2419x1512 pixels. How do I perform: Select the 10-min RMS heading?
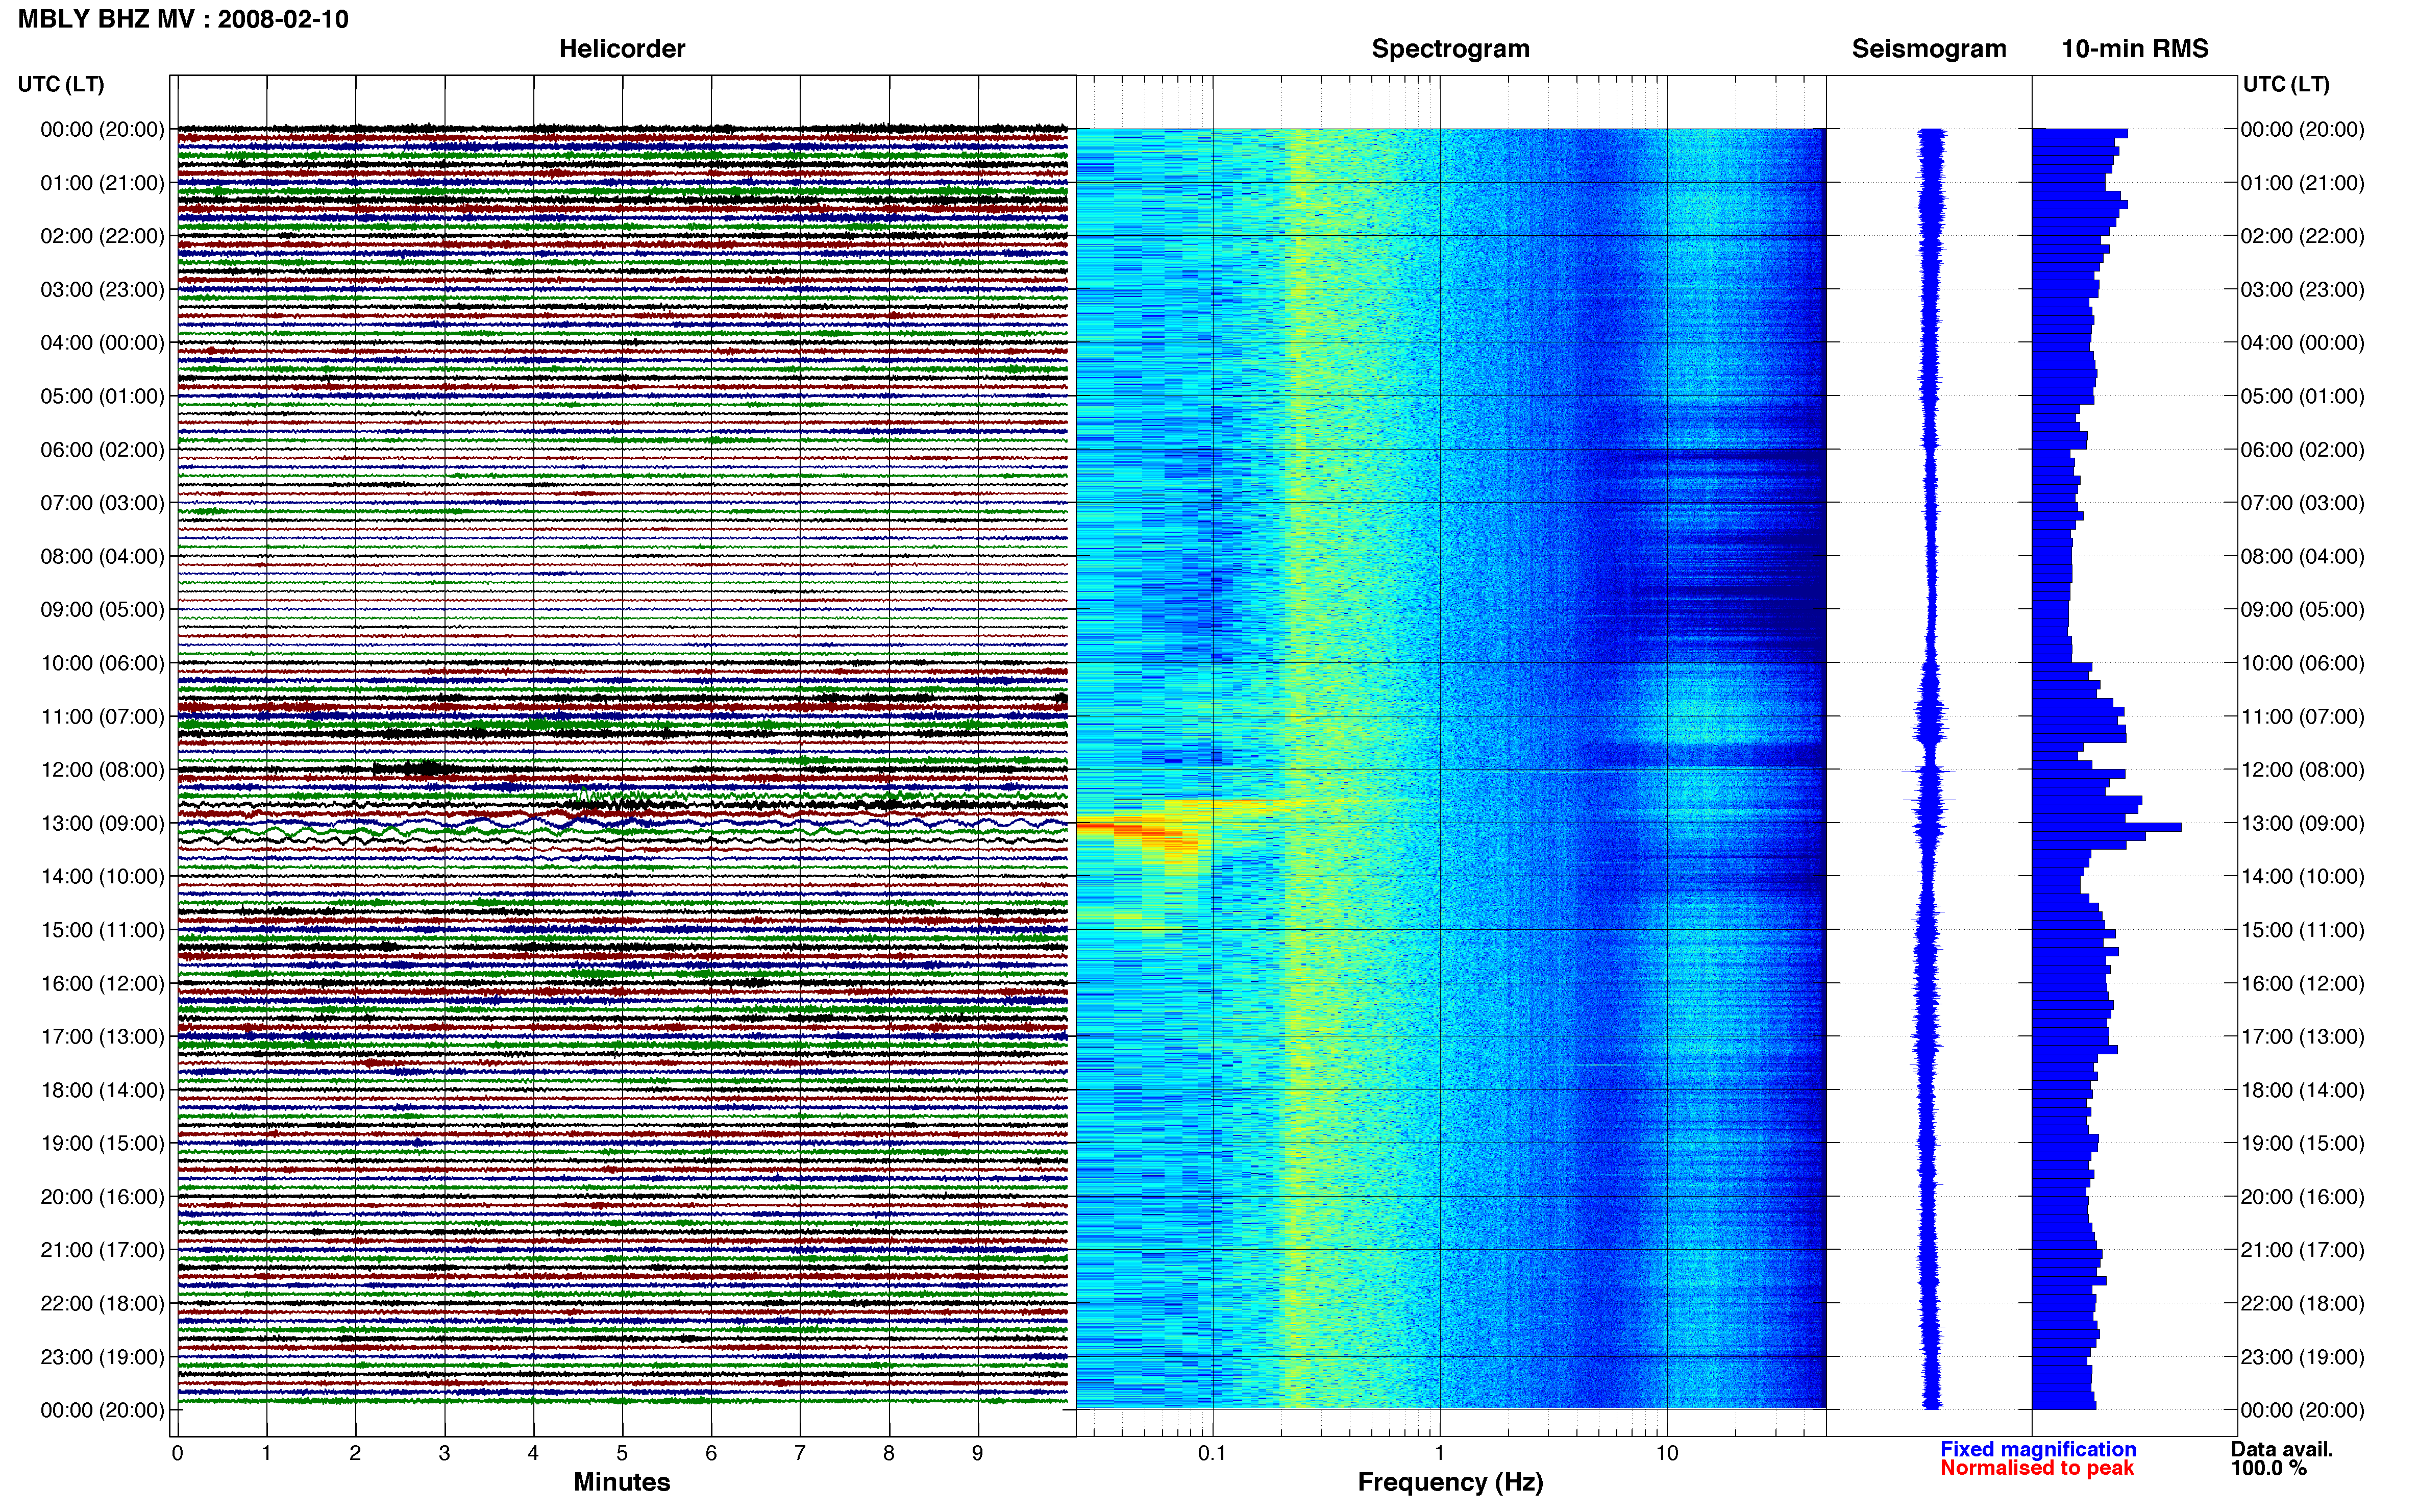pyautogui.click(x=2135, y=49)
